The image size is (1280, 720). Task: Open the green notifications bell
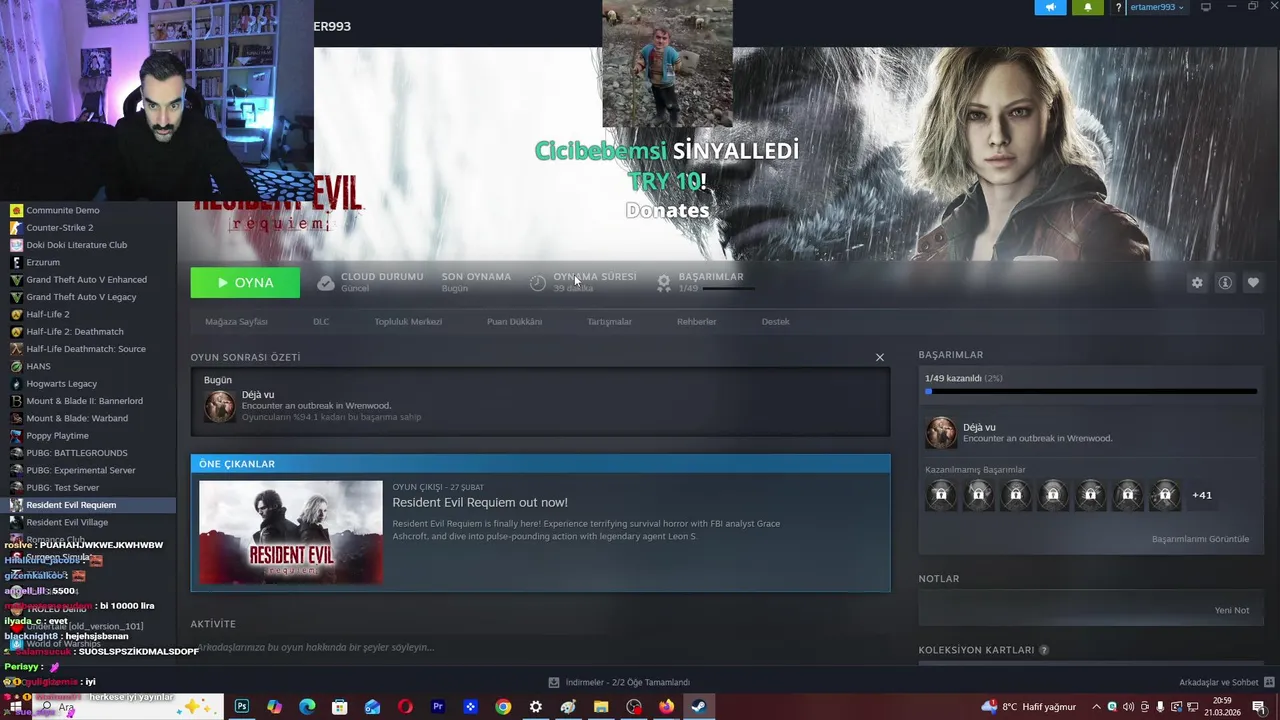[1088, 7]
